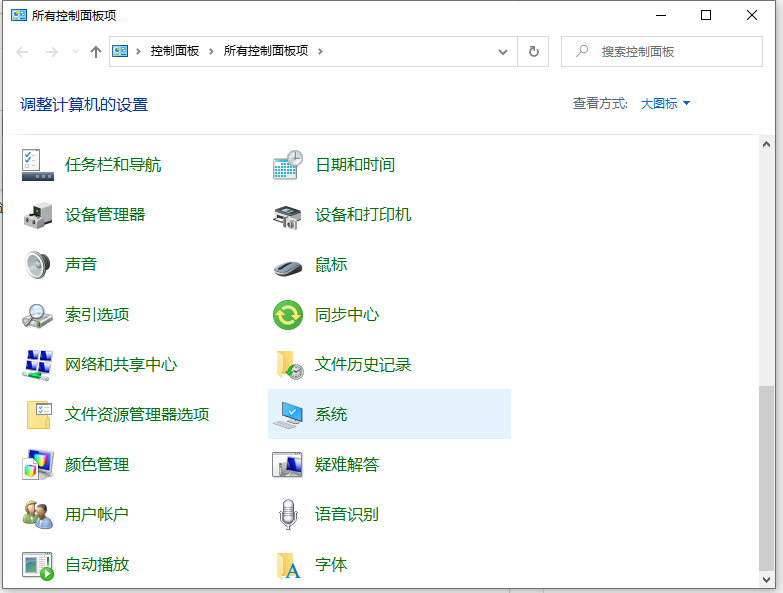Click the scrollbar down arrow
The height and width of the screenshot is (593, 783).
click(x=767, y=580)
